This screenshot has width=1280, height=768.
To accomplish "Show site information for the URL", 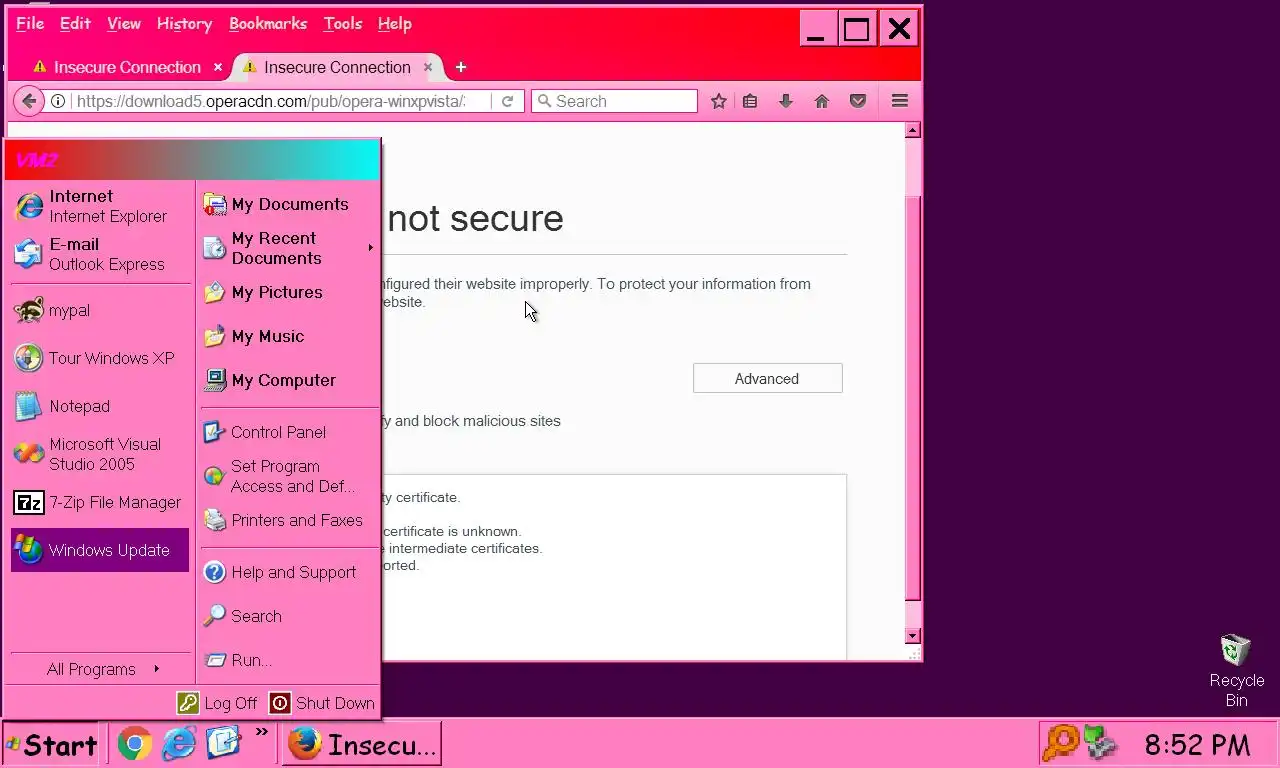I will click(x=58, y=101).
